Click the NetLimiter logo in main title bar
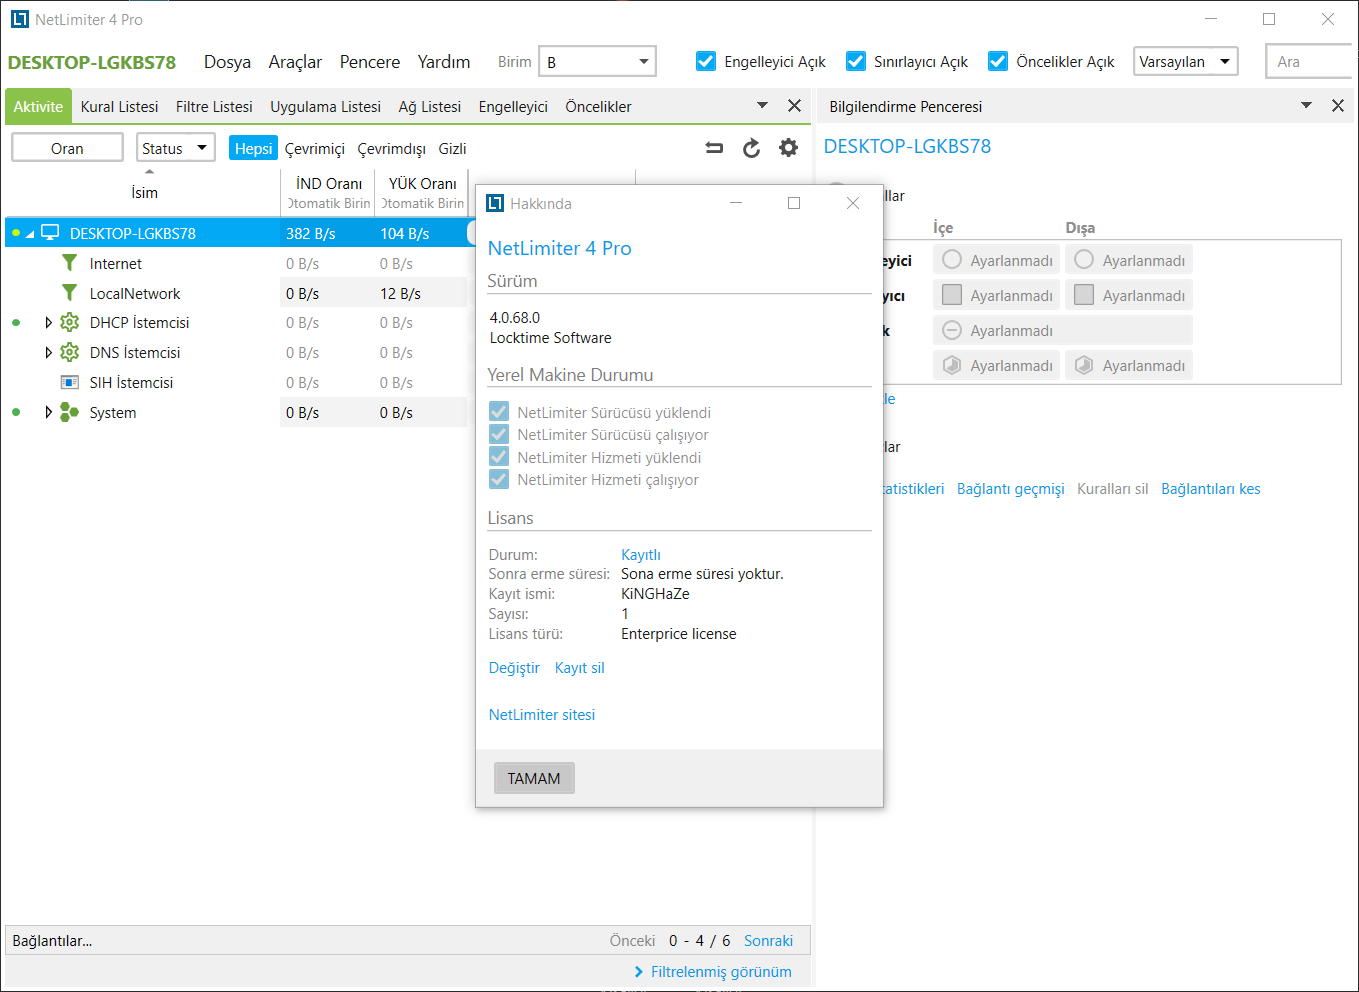The width and height of the screenshot is (1359, 992). point(19,19)
